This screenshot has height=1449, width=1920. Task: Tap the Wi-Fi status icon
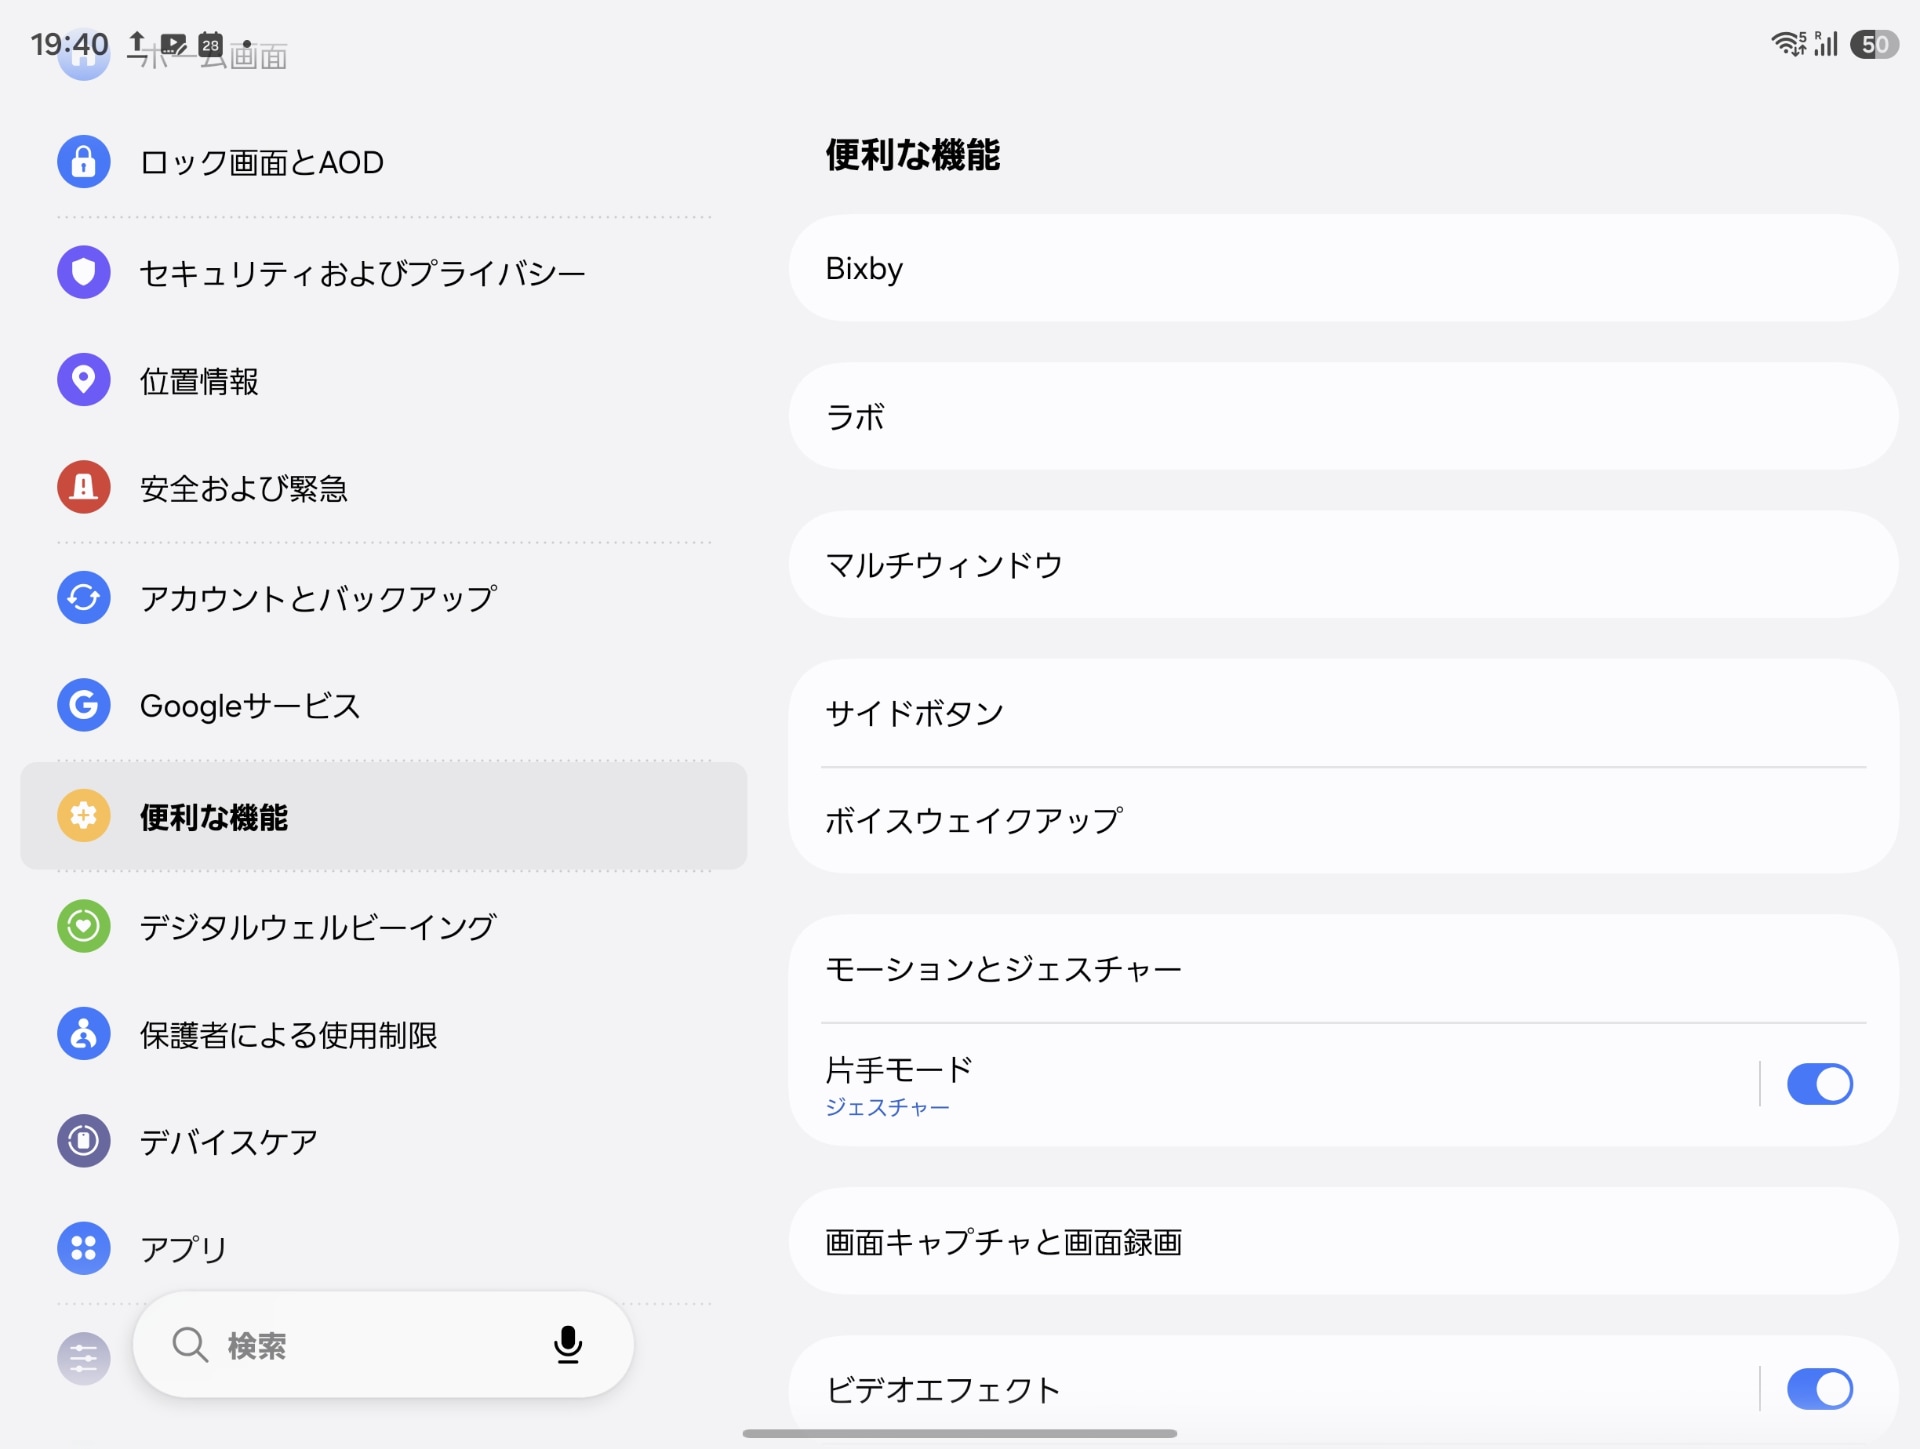pos(1789,44)
